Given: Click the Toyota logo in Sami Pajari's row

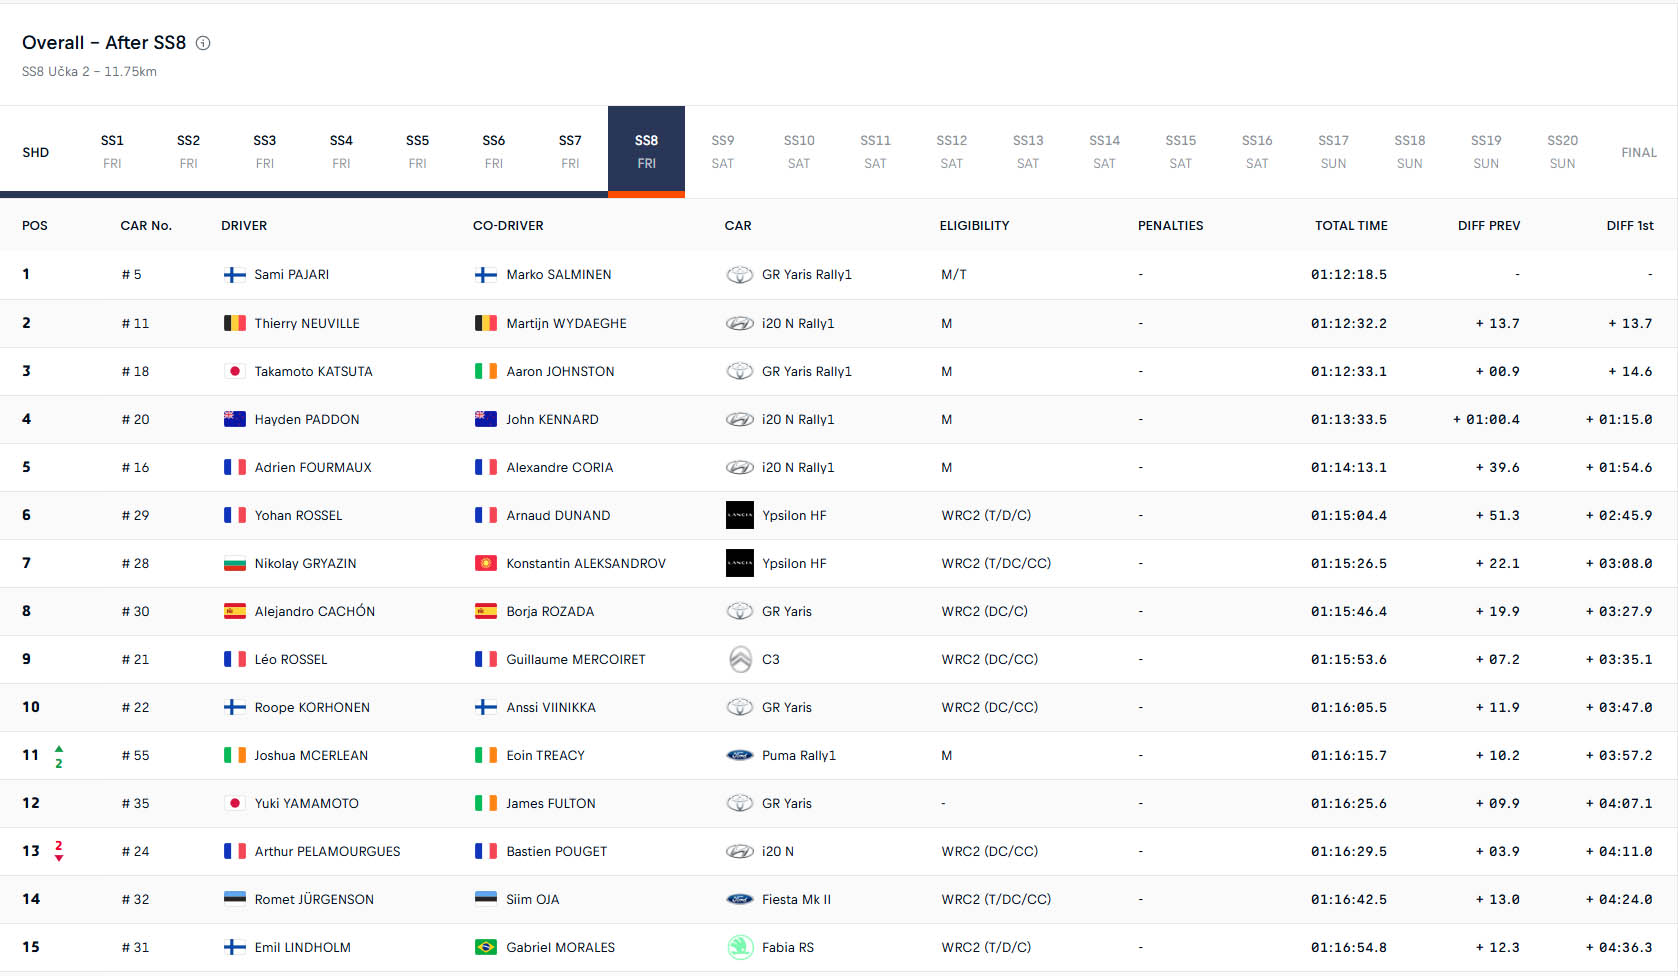Looking at the screenshot, I should click(739, 275).
